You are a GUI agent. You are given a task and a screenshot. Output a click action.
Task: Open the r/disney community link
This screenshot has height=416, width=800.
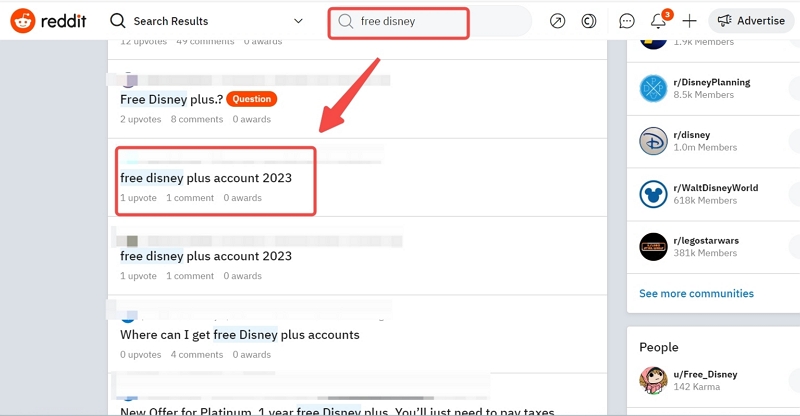(691, 135)
